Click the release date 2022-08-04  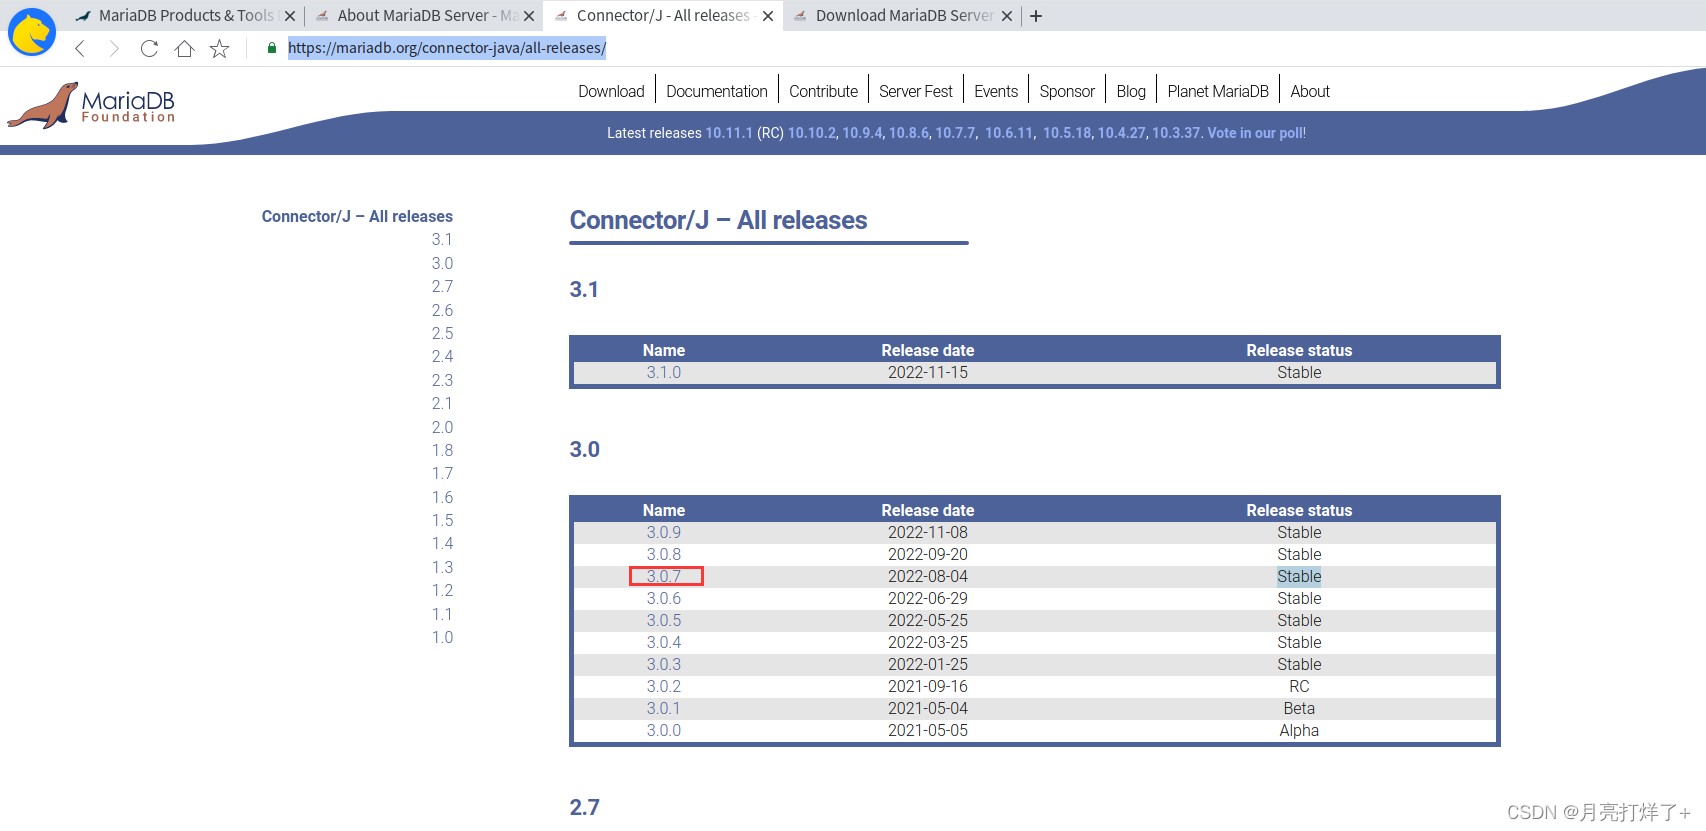[928, 576]
